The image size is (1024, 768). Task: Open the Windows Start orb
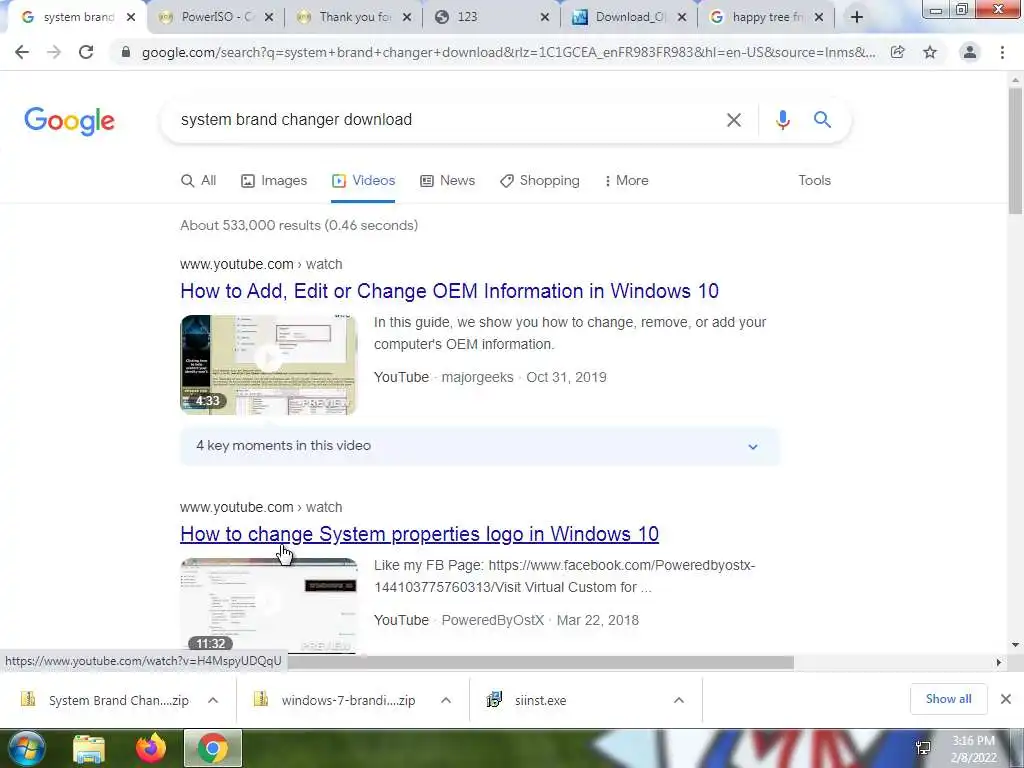coord(26,748)
